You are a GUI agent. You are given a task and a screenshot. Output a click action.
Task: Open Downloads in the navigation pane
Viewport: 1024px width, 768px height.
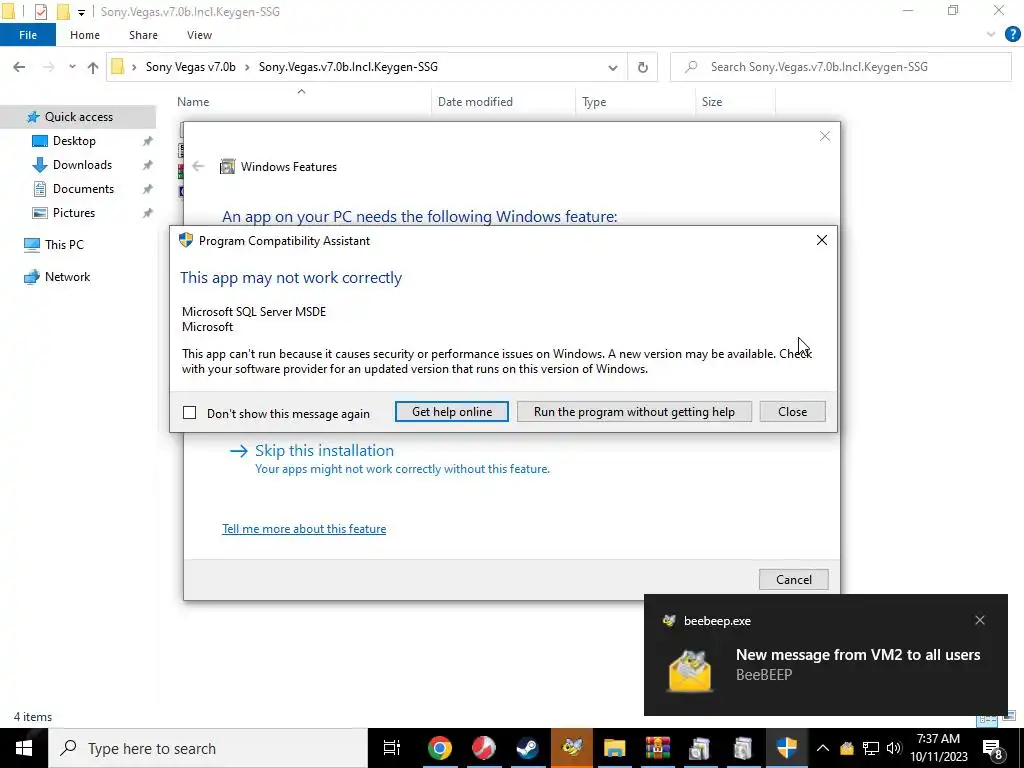pos(82,165)
